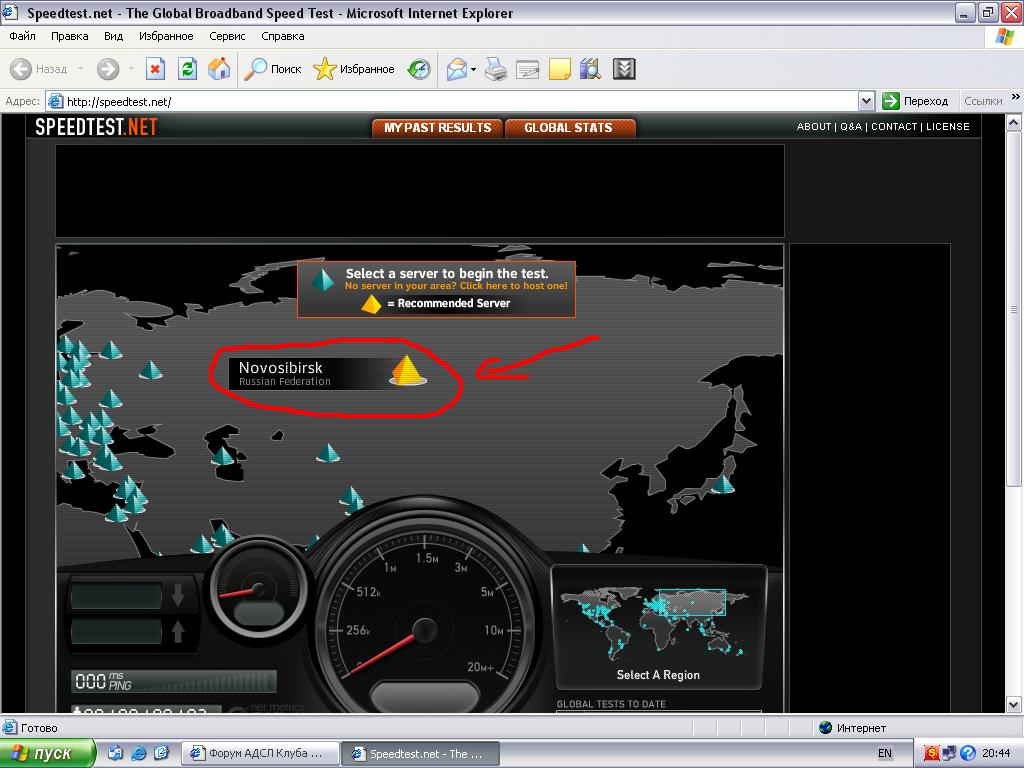Select the server pyramid near Japan
The image size is (1024, 768).
pos(722,483)
